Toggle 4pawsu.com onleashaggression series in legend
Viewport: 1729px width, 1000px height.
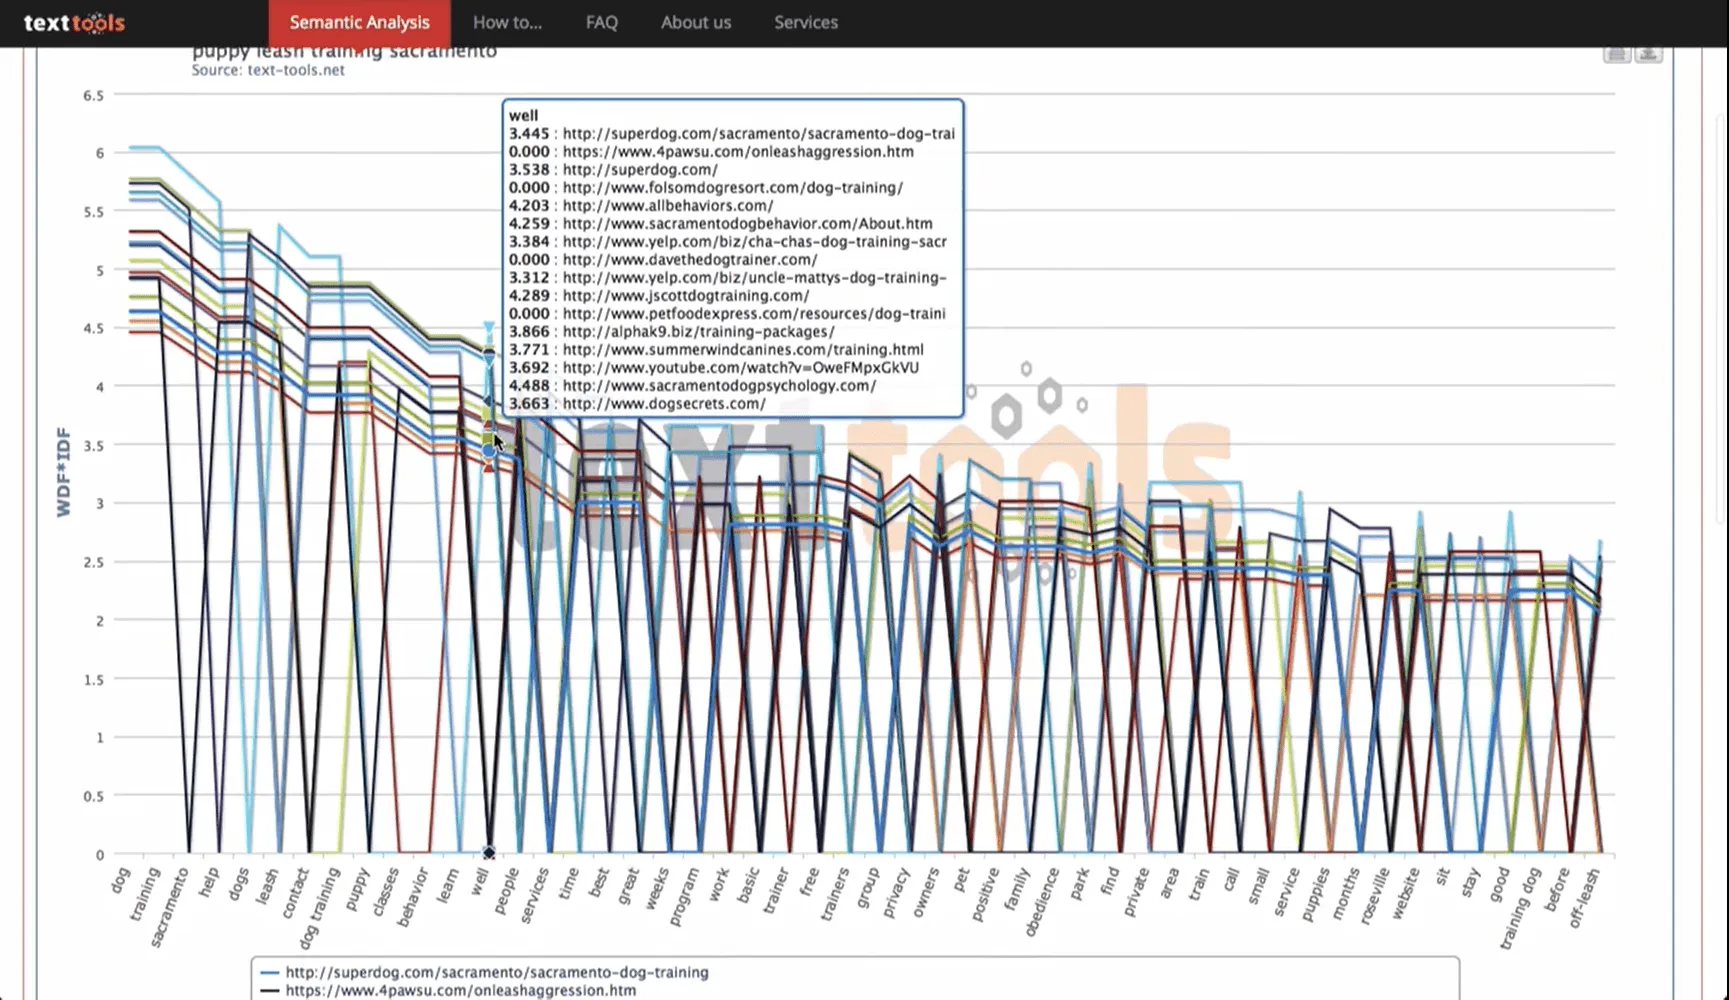(460, 990)
